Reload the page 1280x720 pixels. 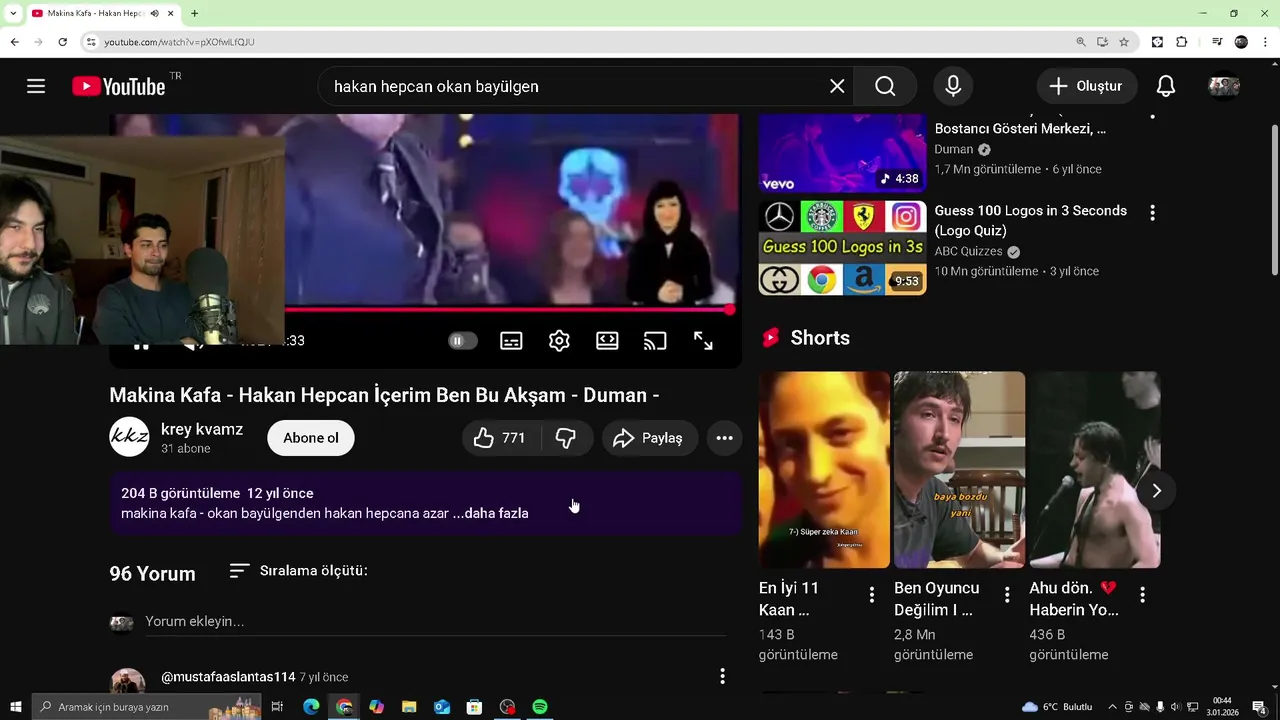(63, 42)
